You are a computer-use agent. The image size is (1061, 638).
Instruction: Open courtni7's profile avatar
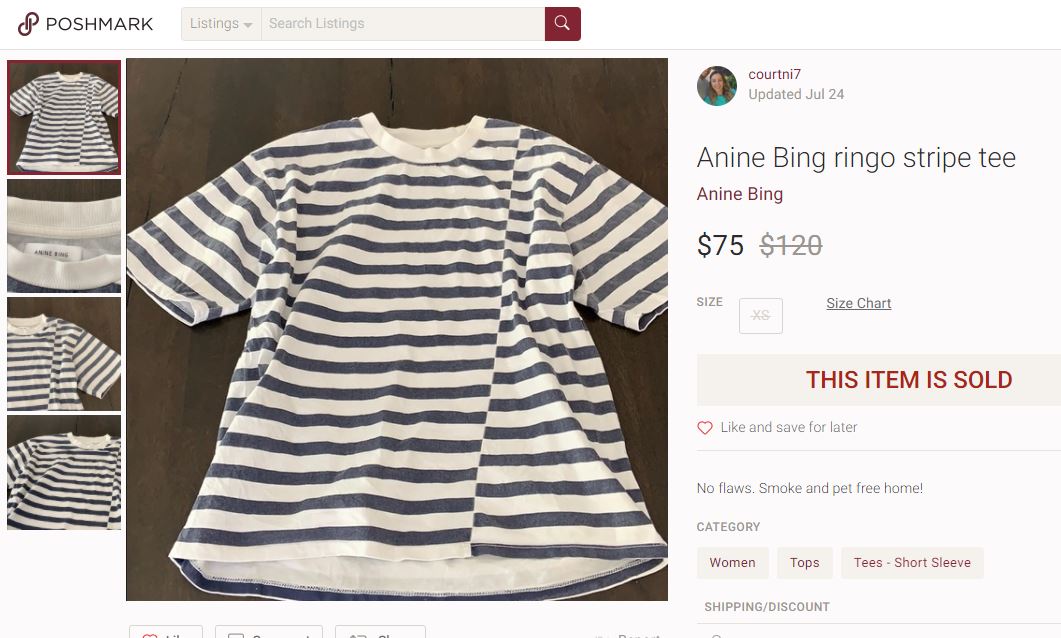[x=716, y=86]
